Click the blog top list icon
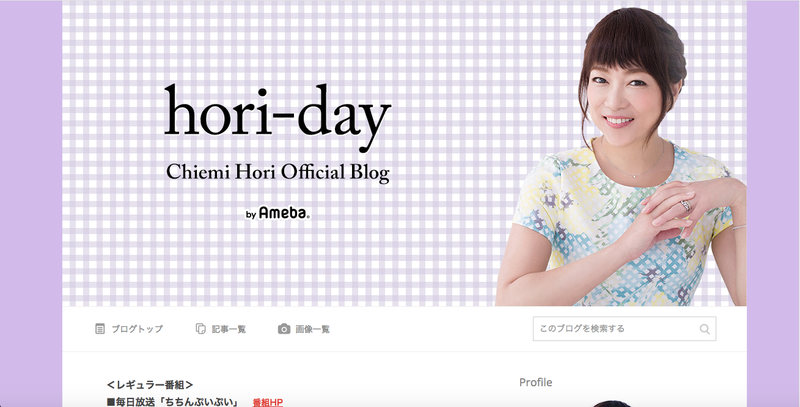 pos(100,329)
